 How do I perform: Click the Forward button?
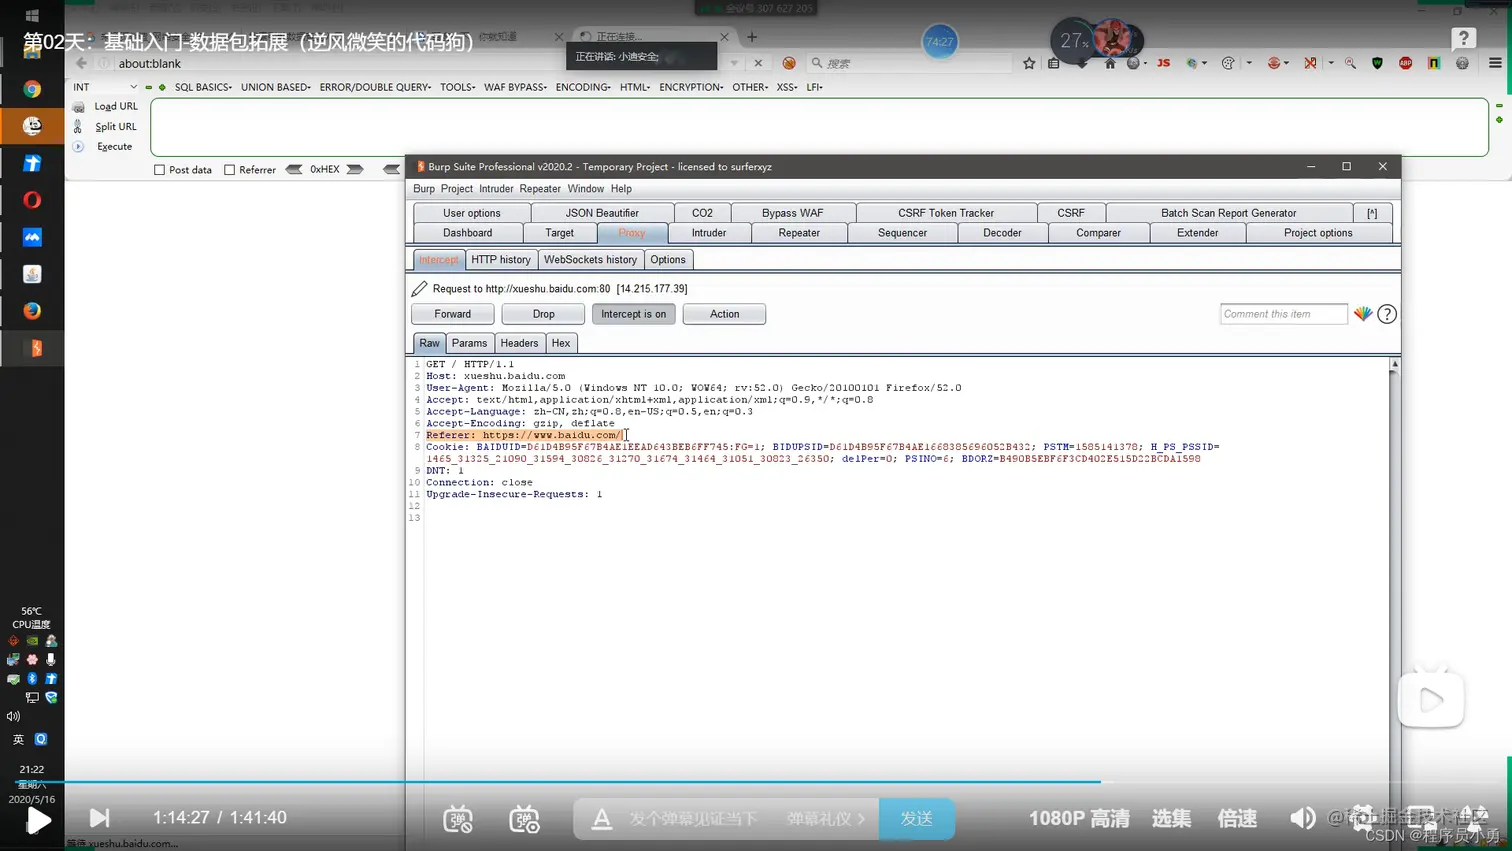point(452,314)
